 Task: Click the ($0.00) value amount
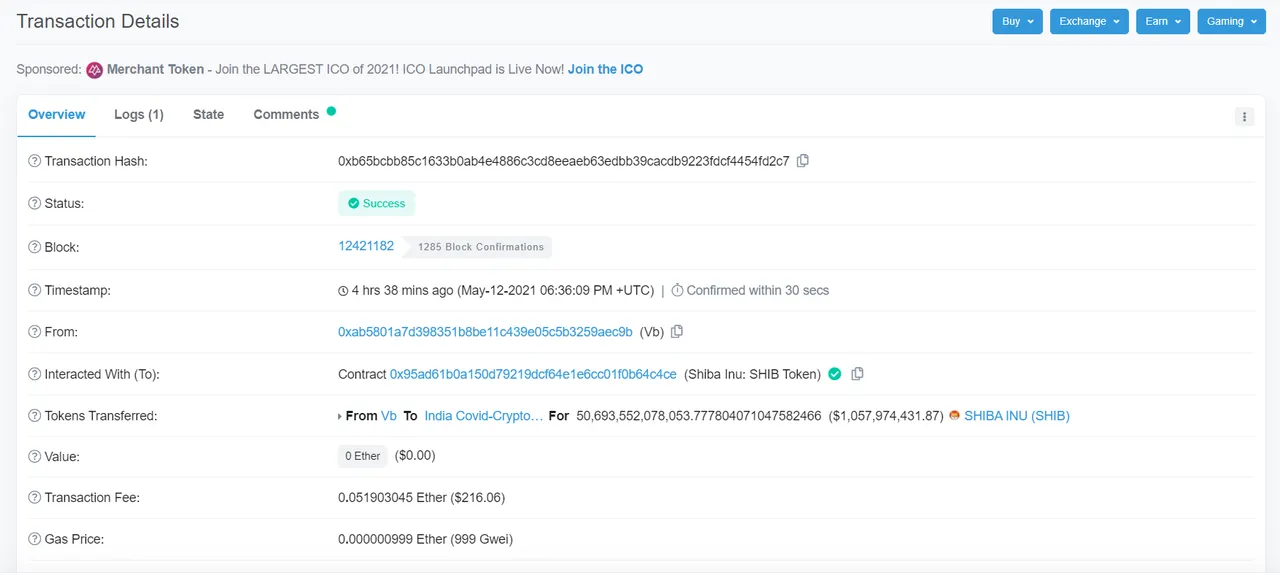coord(415,456)
